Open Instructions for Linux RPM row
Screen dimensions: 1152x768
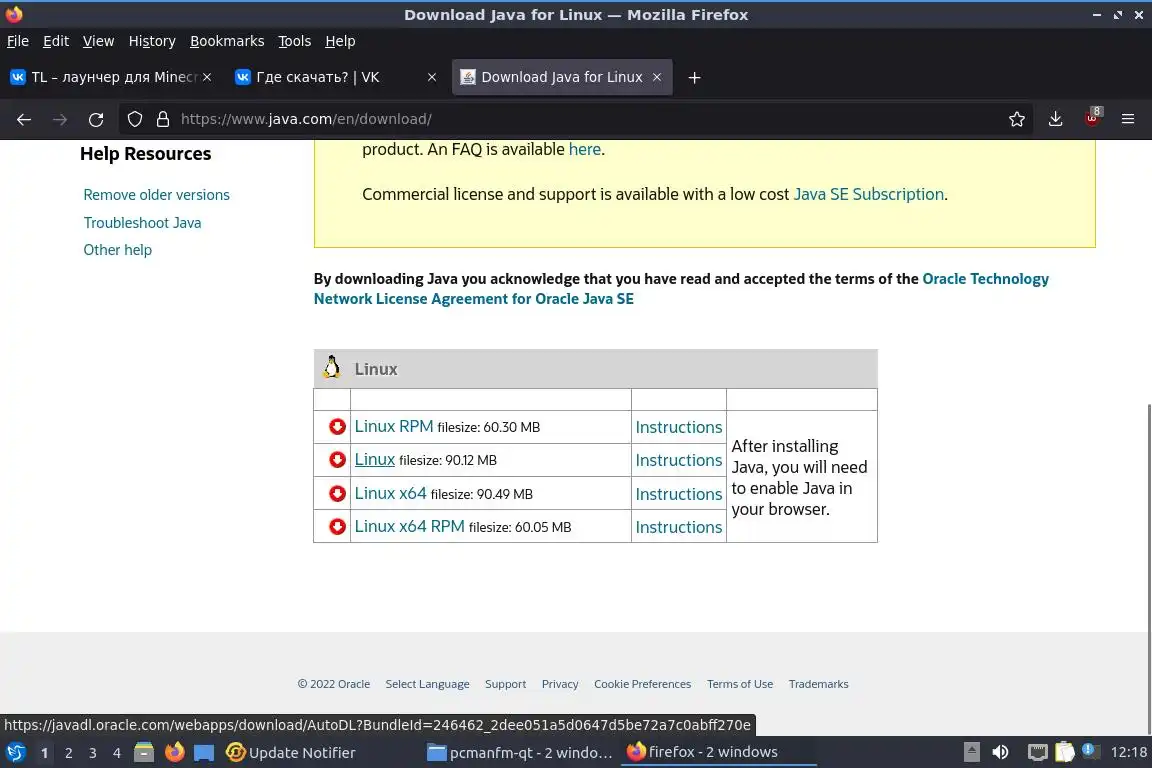[679, 427]
